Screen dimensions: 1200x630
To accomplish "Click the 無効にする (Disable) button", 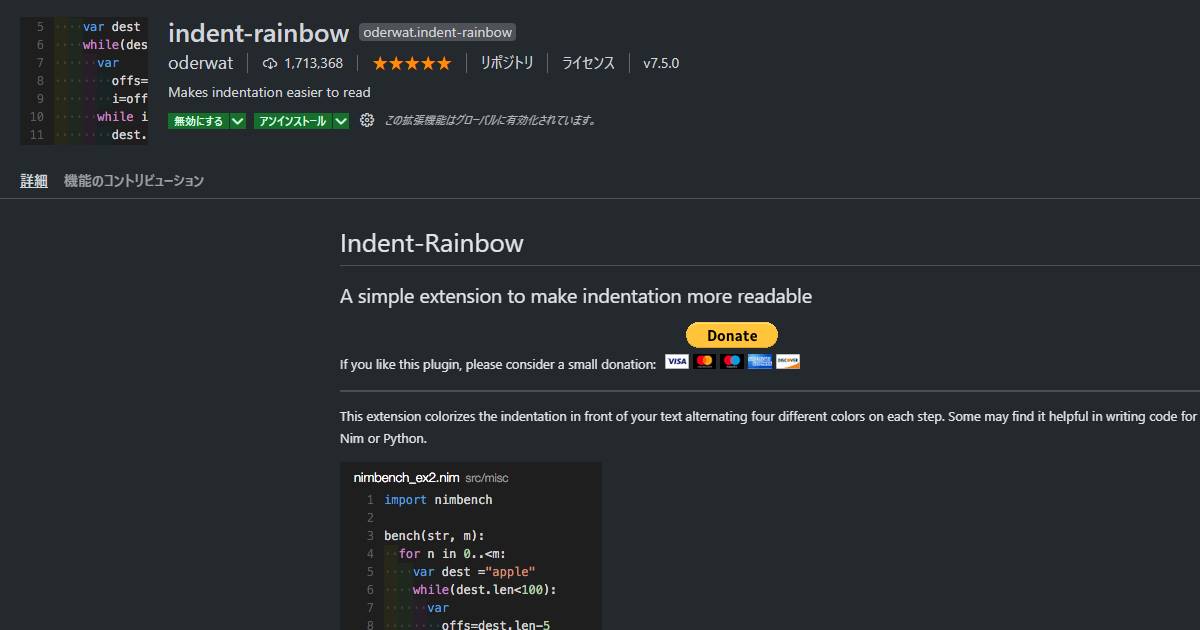I will point(198,121).
